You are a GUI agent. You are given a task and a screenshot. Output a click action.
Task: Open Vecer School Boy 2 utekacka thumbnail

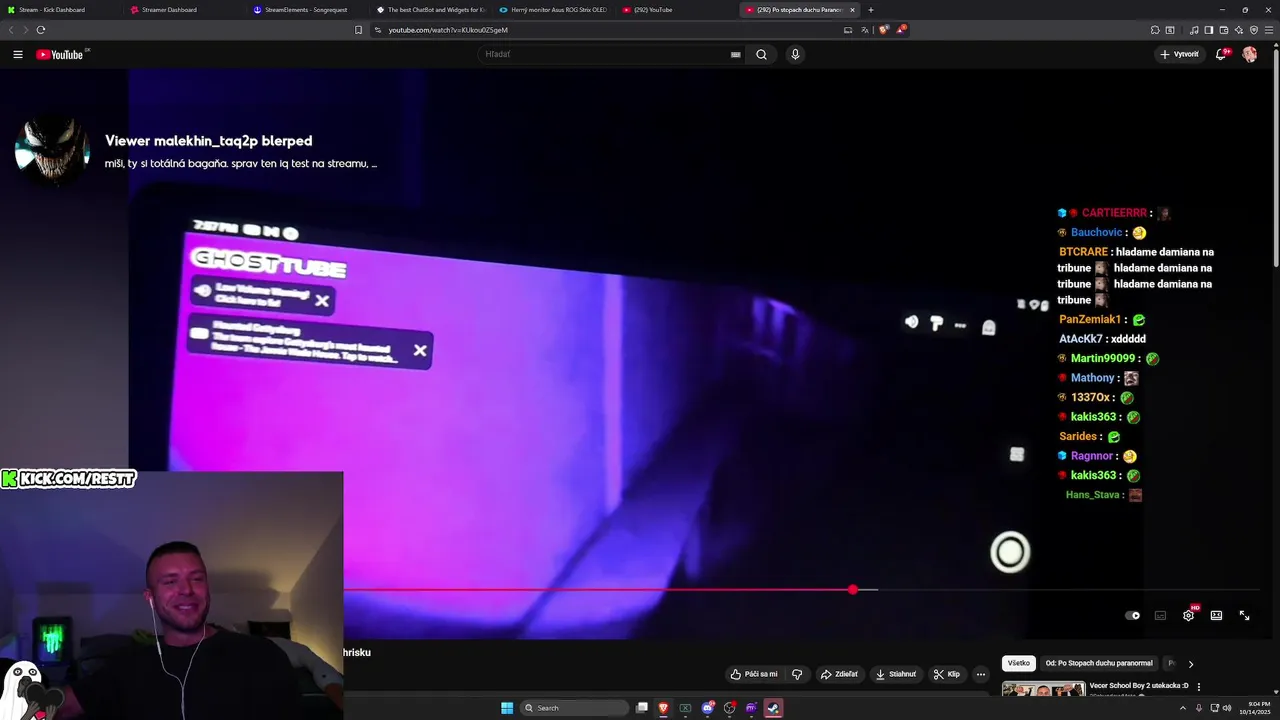coord(1043,689)
